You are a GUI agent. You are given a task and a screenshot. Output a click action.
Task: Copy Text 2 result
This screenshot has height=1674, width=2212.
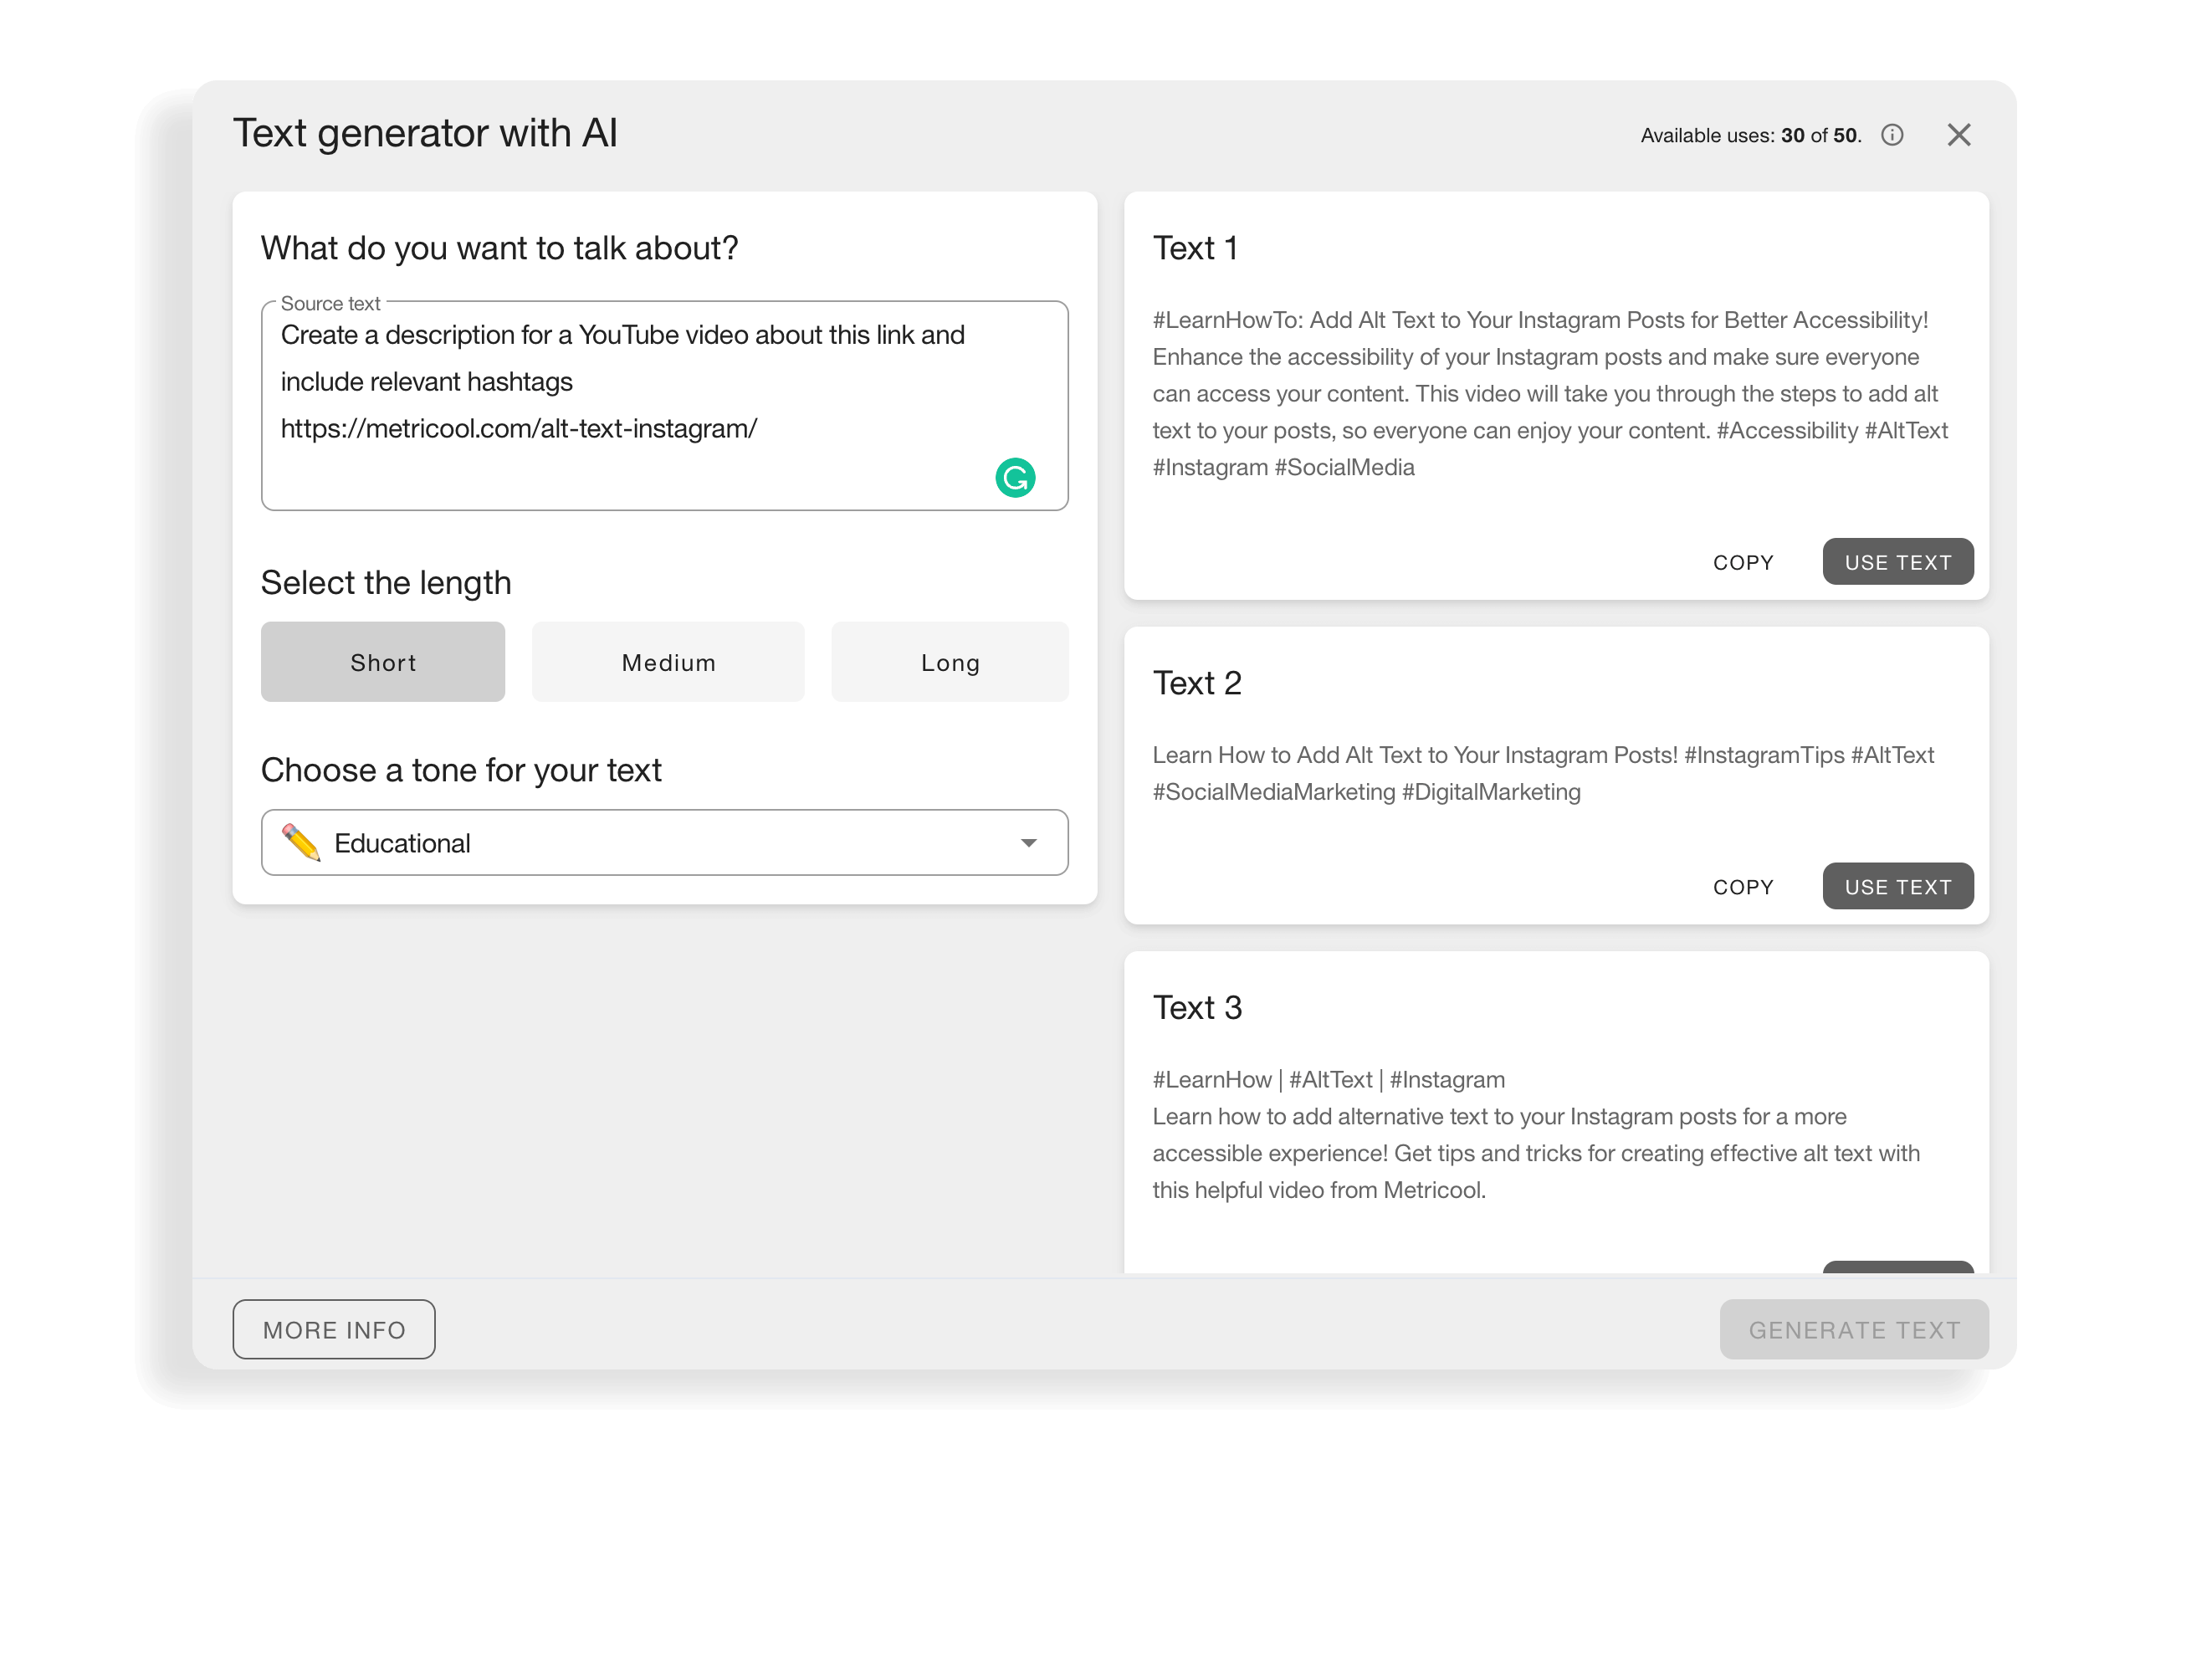(1743, 887)
